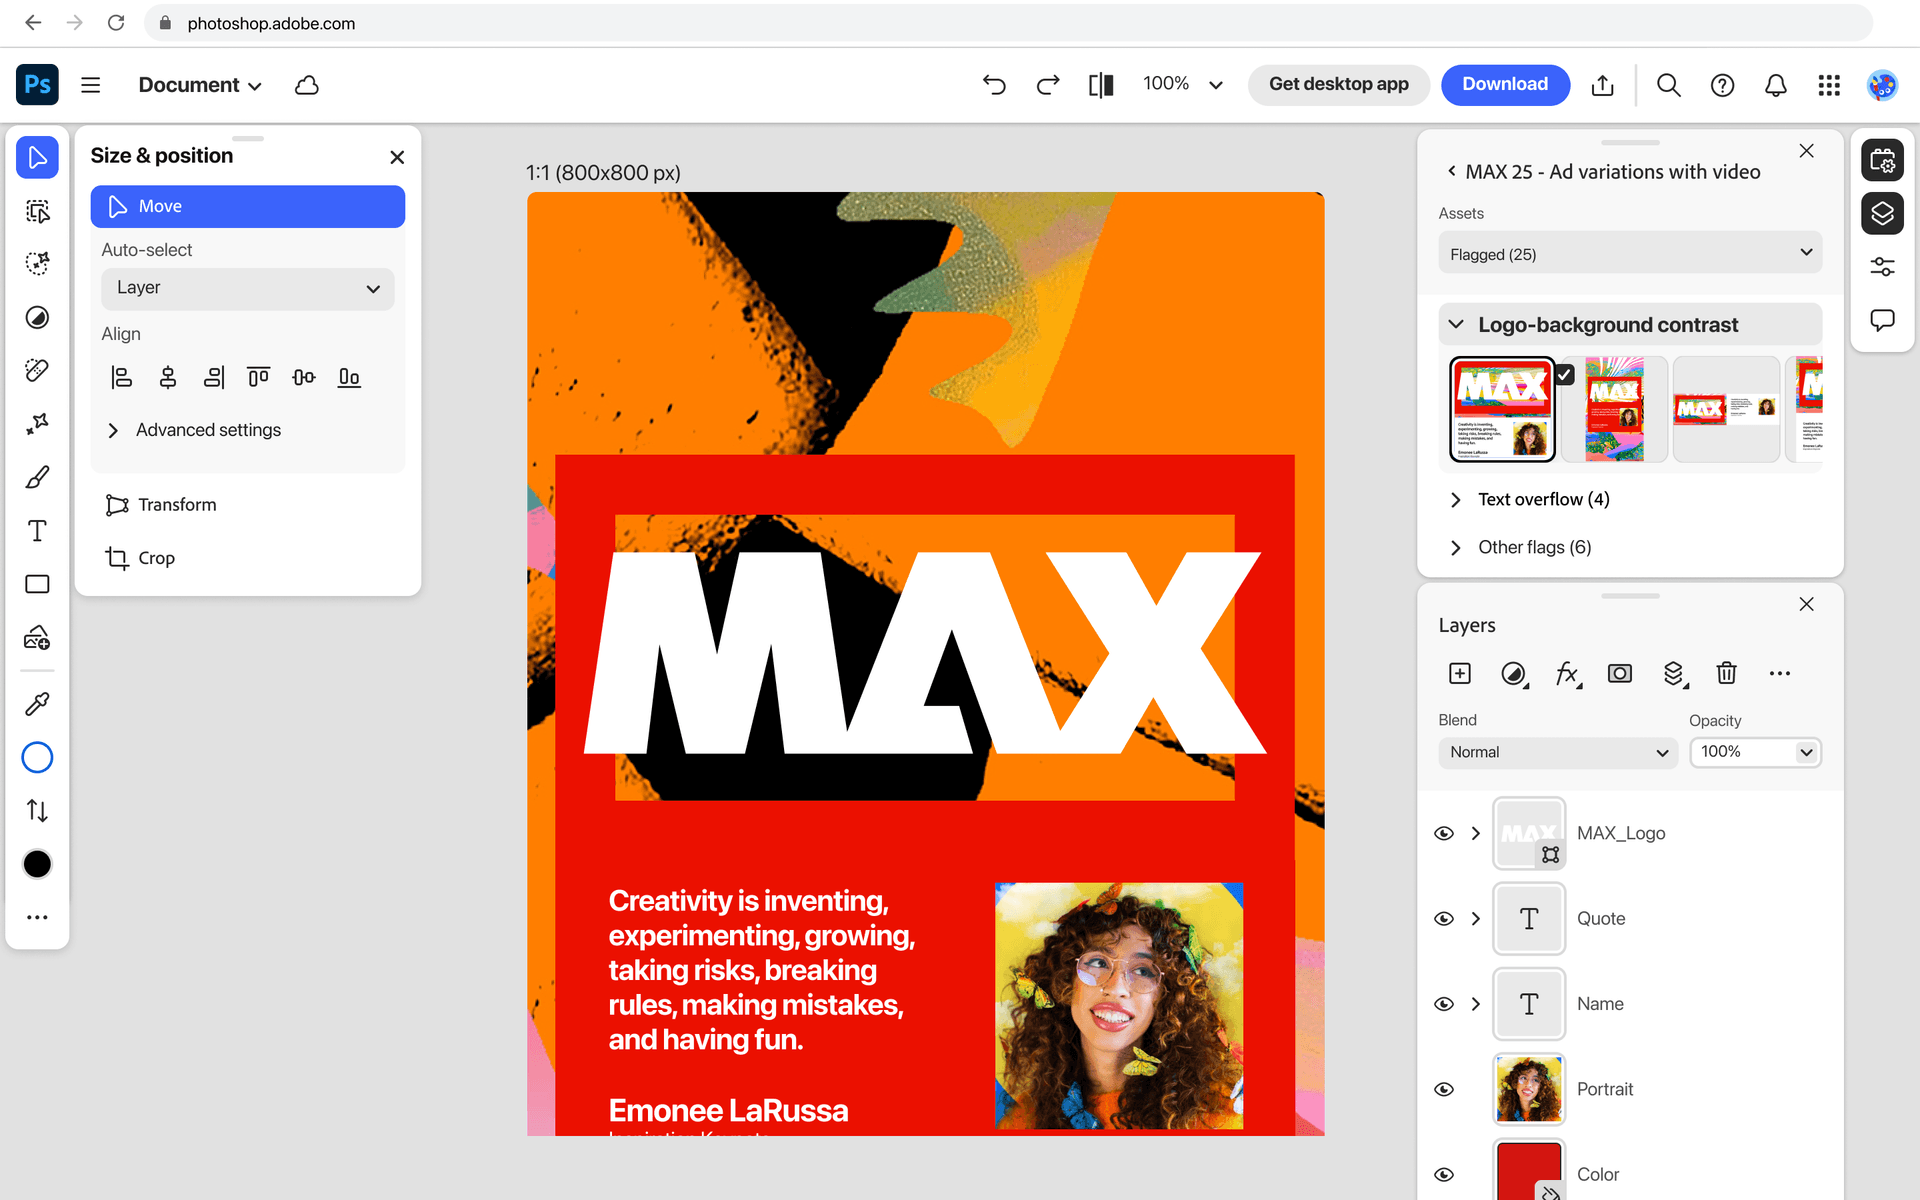Open the comments panel
Viewport: 1920px width, 1200px height.
1882,320
